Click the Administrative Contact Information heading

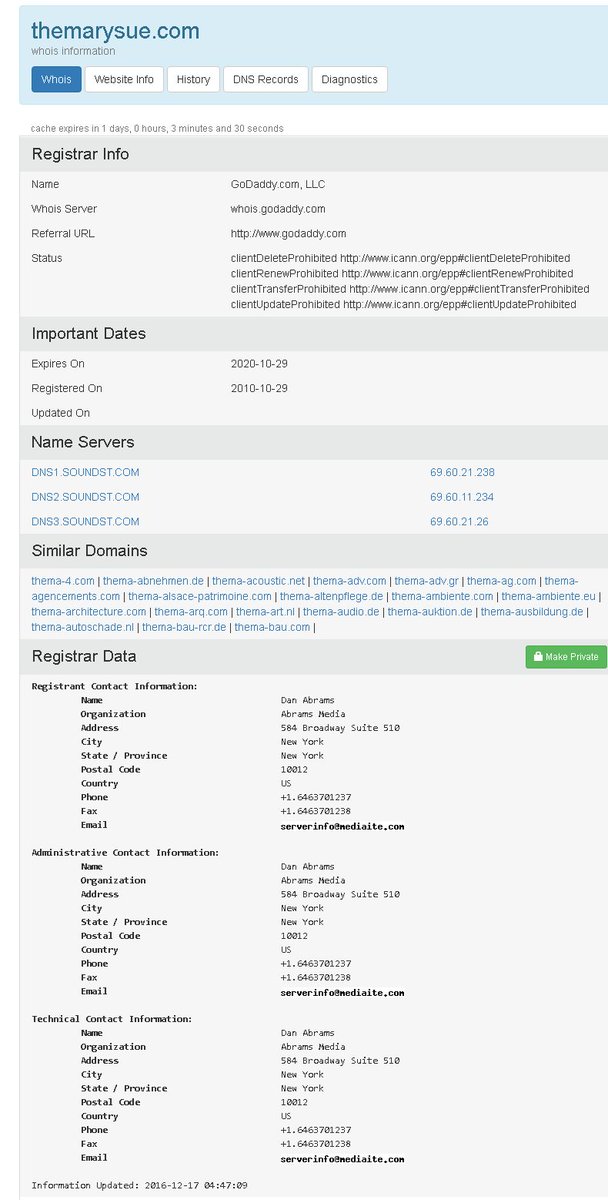point(125,853)
